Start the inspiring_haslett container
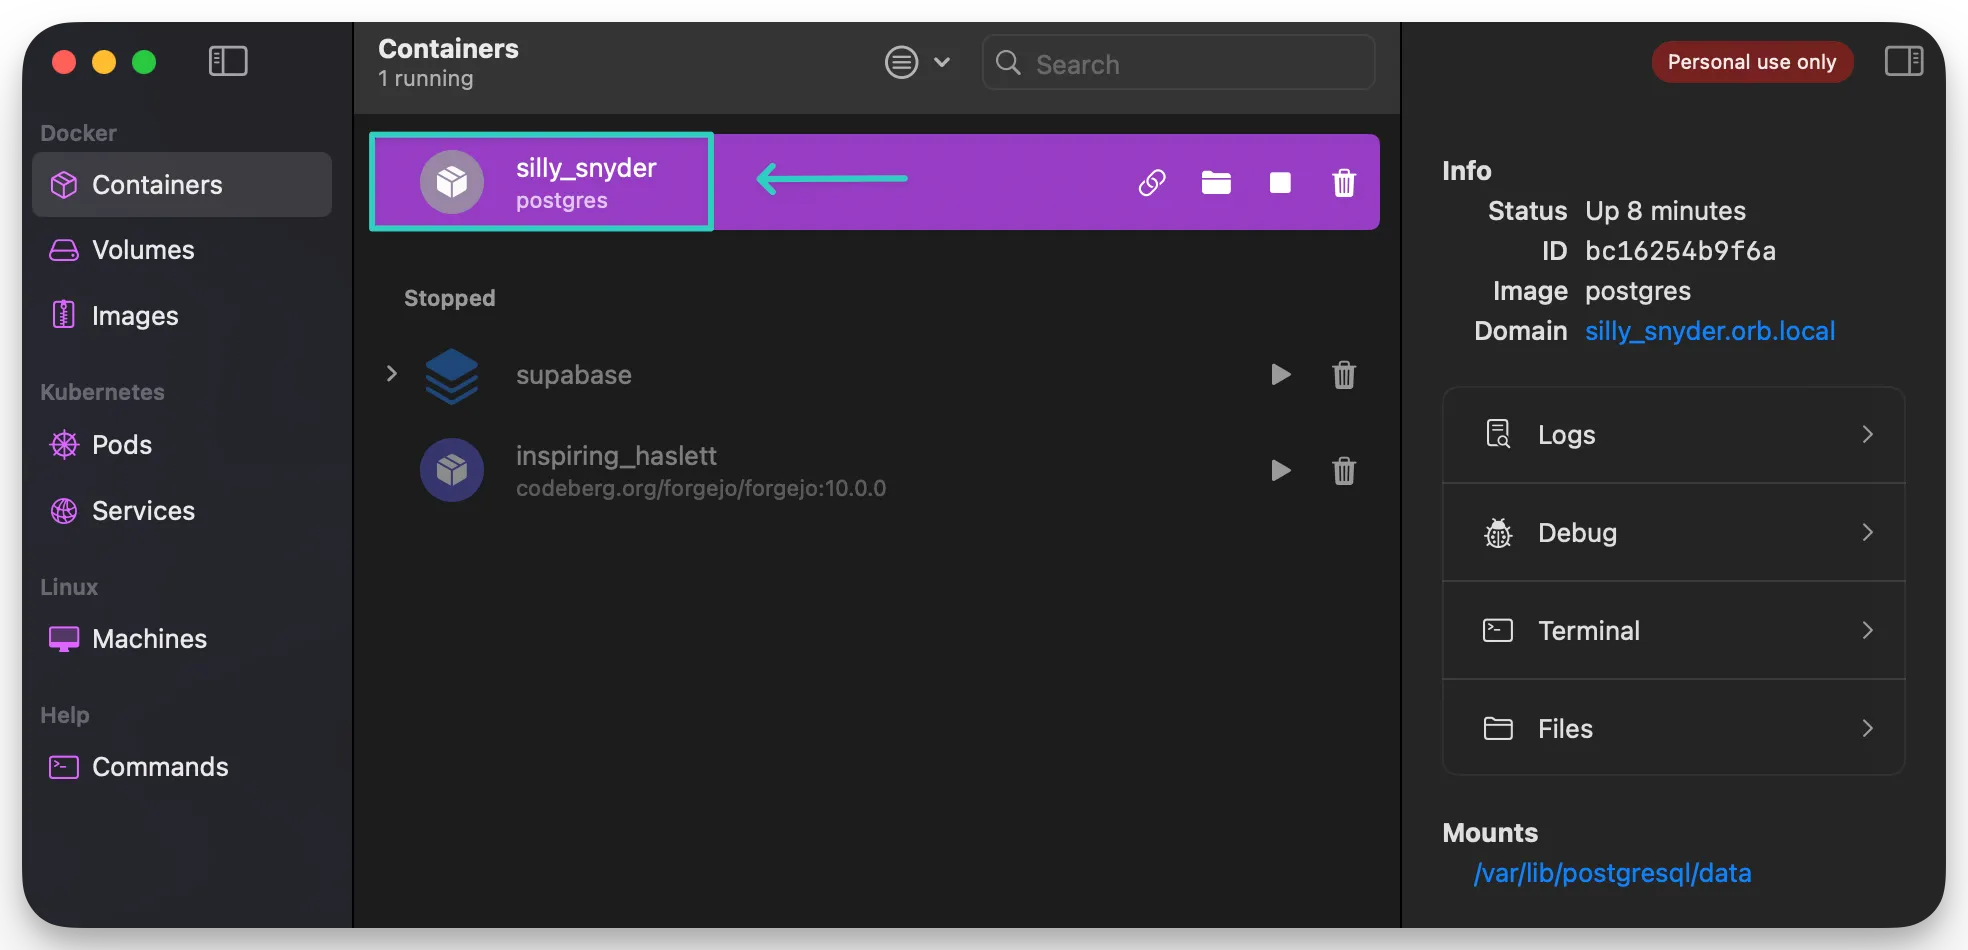This screenshot has width=1968, height=950. [1280, 471]
